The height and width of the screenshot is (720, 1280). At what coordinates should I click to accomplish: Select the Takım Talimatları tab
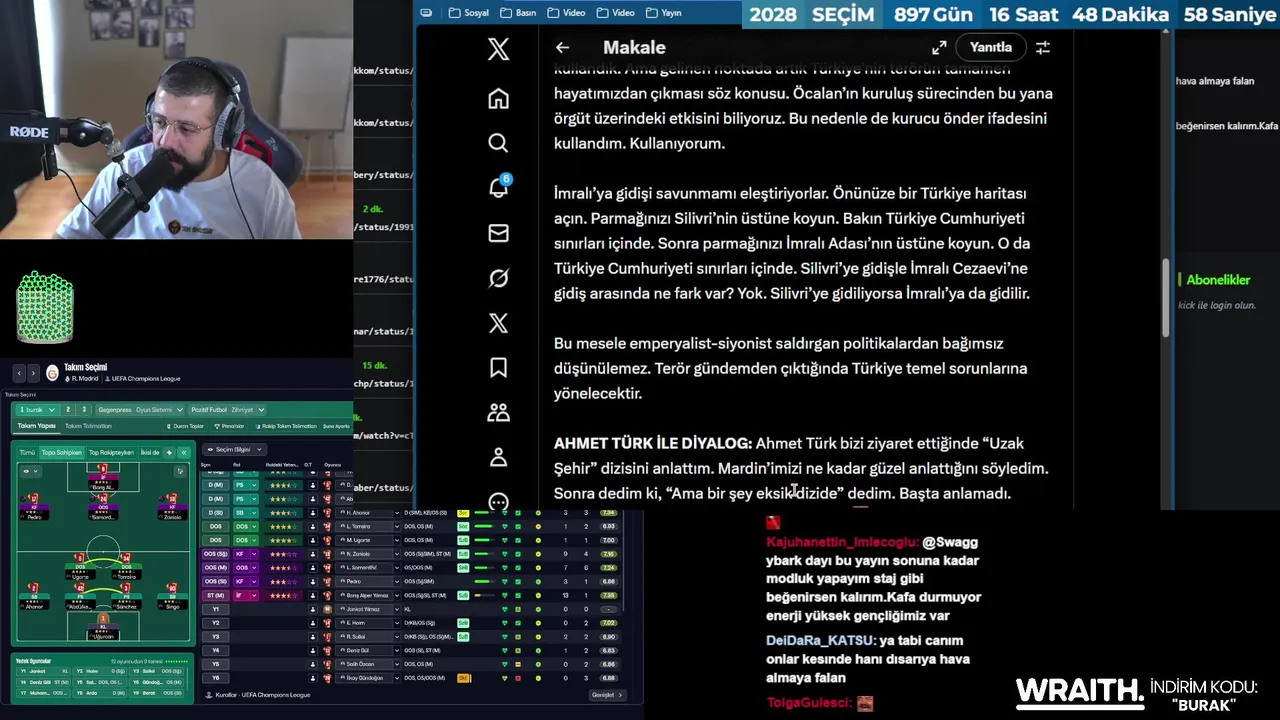coord(88,426)
